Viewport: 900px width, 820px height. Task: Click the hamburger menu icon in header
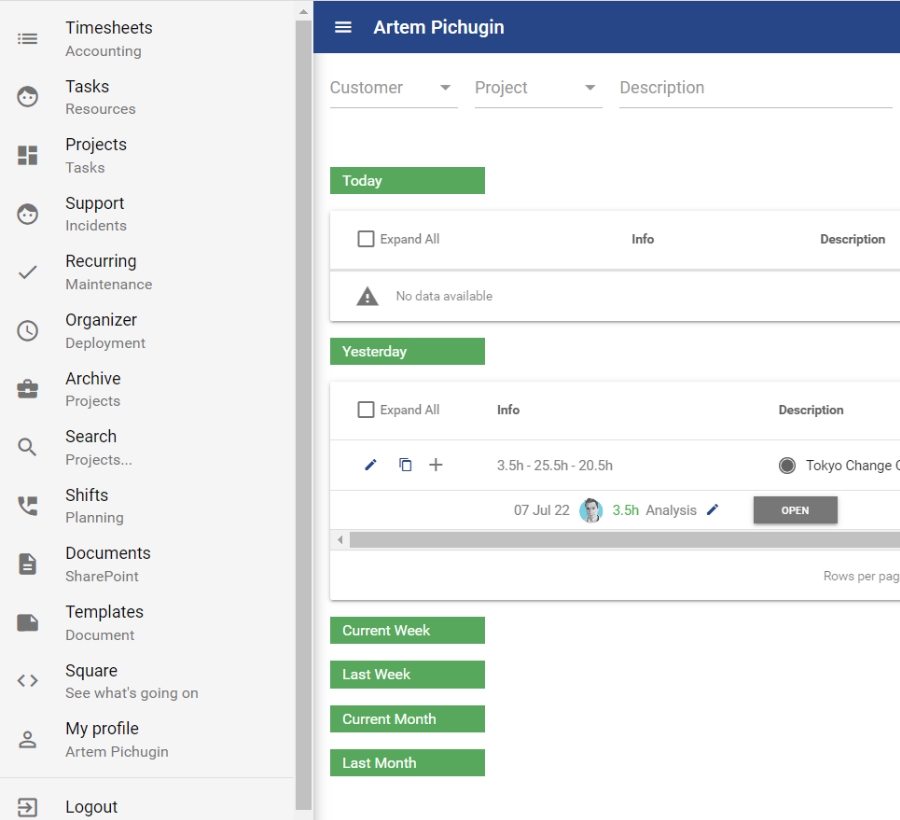(343, 27)
